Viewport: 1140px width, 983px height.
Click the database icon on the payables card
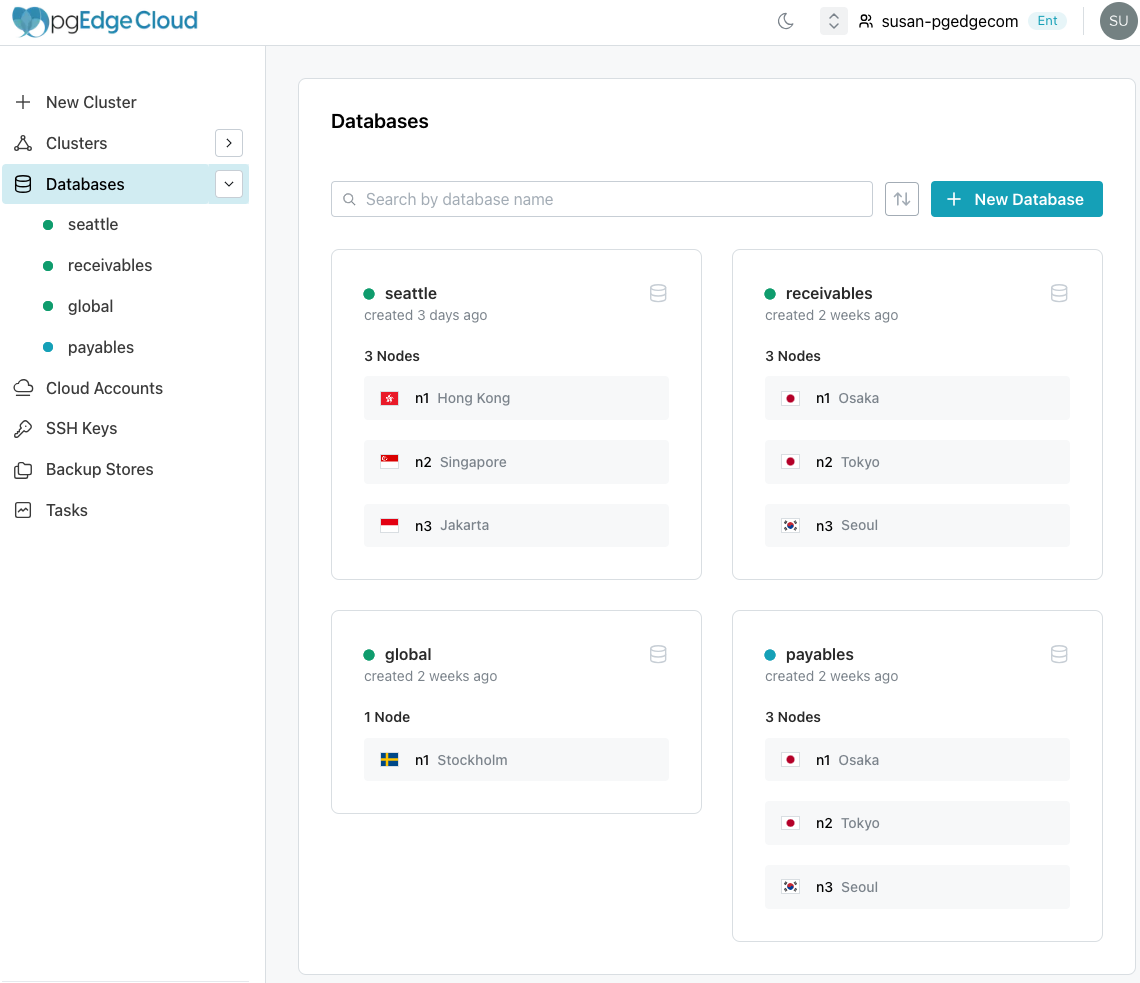click(x=1059, y=654)
